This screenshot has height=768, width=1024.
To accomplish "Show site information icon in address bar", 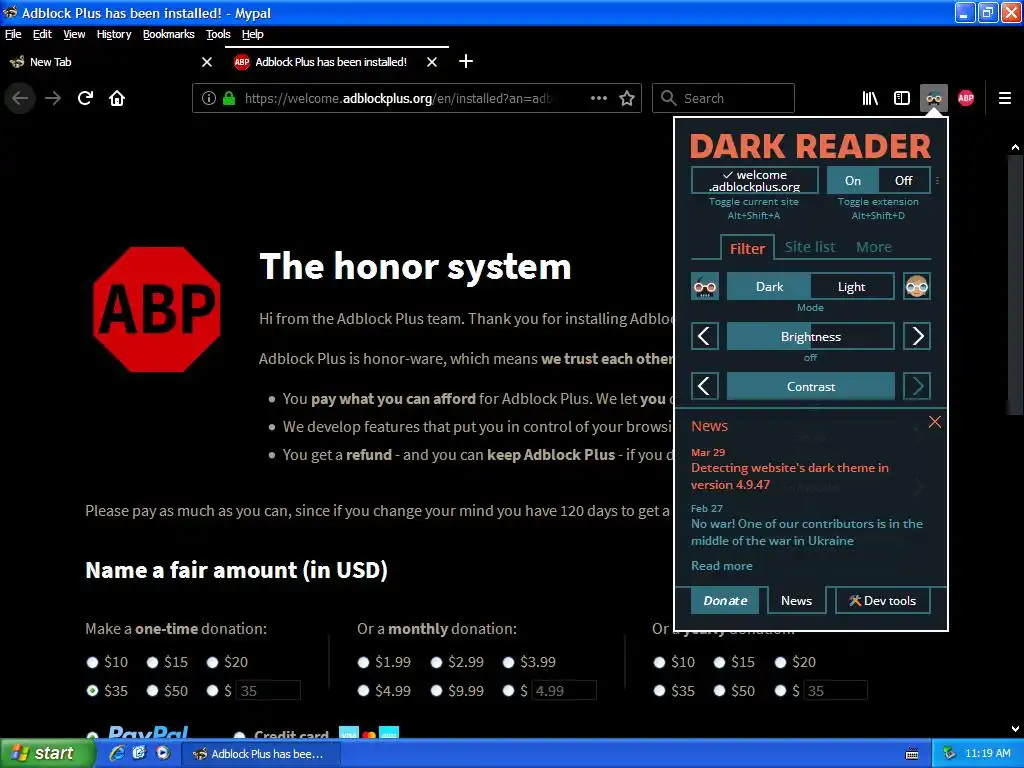I will click(208, 99).
